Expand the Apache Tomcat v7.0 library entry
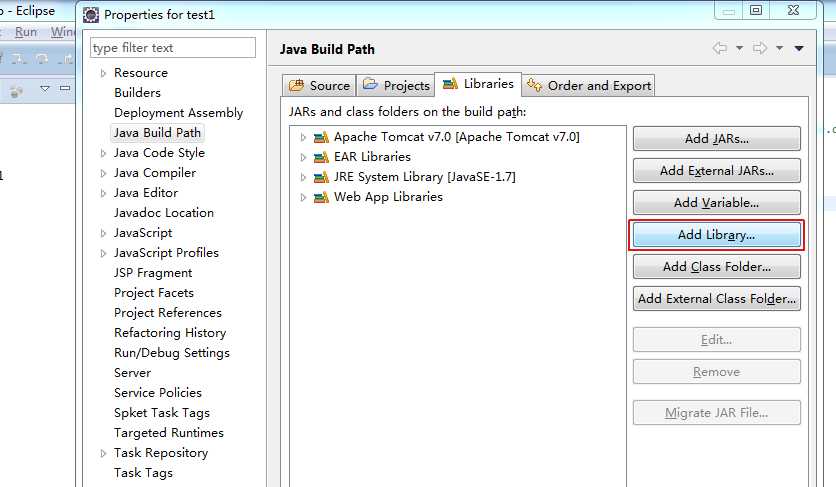Image resolution: width=836 pixels, height=487 pixels. [x=303, y=138]
